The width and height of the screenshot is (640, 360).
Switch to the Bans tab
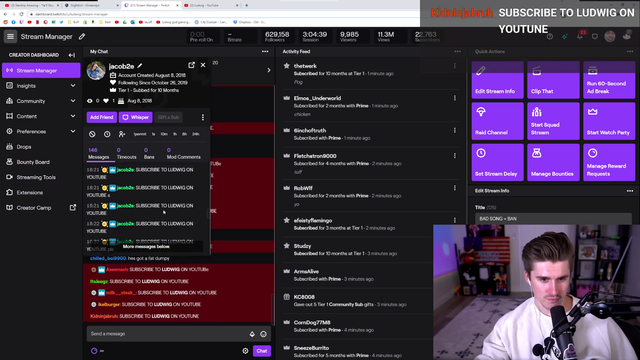(149, 153)
